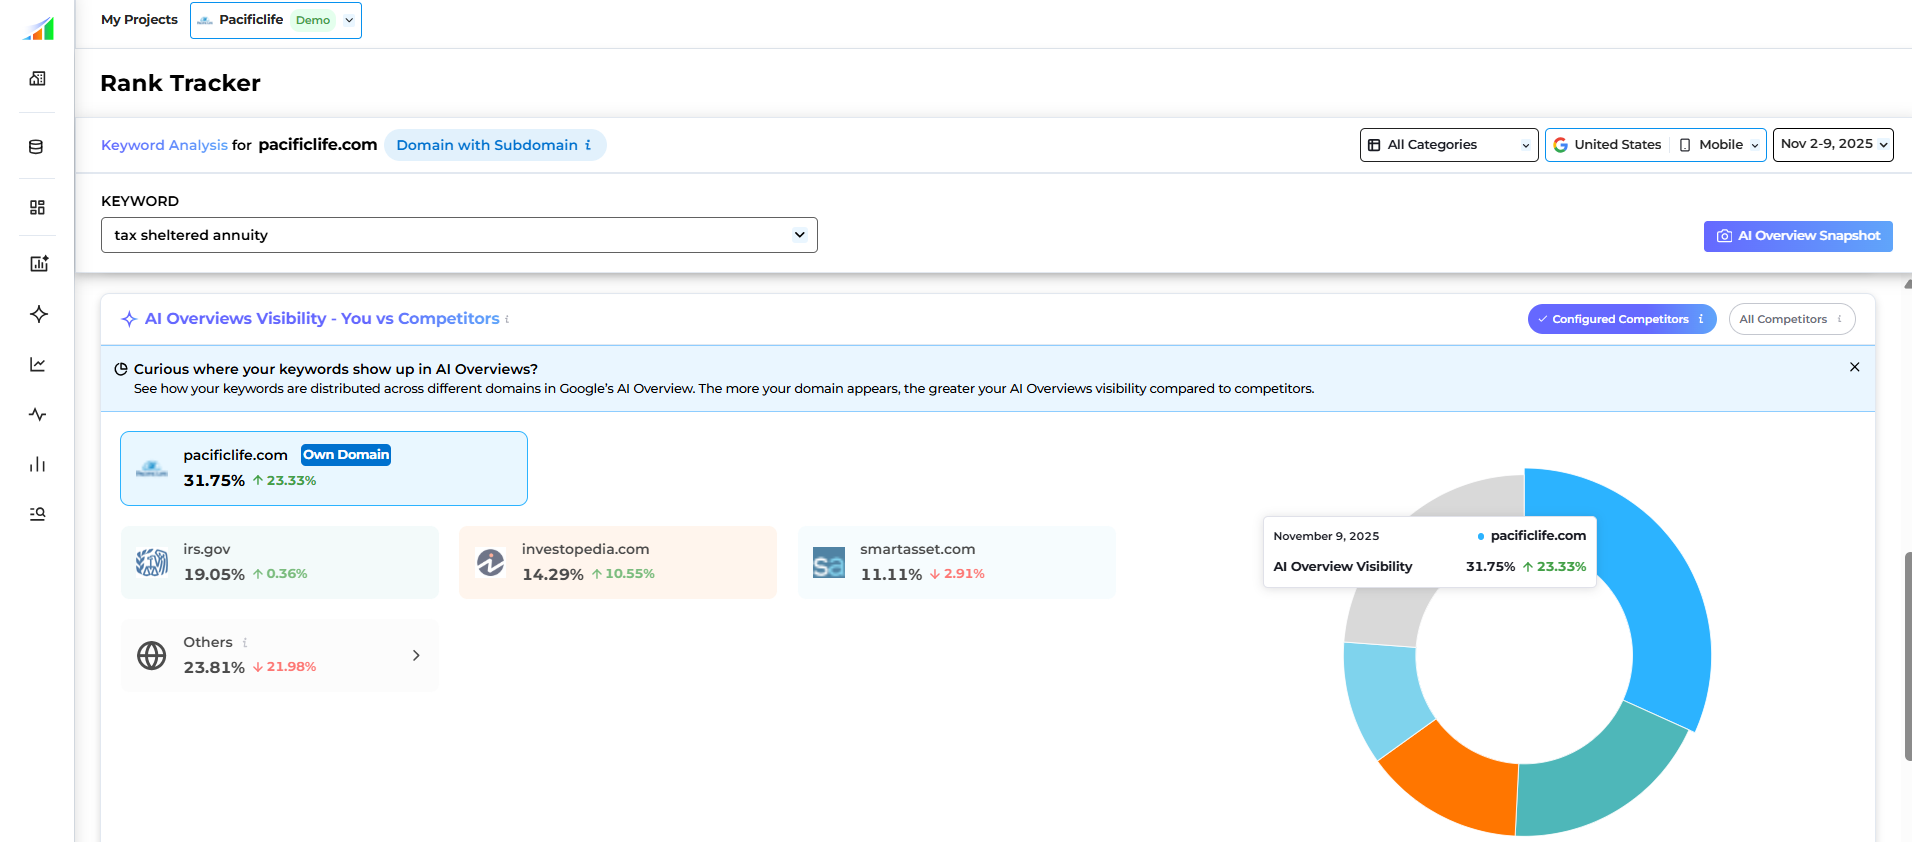The width and height of the screenshot is (1912, 842).
Task: Click the 31.75% value in pacificlife.com card
Action: point(214,481)
